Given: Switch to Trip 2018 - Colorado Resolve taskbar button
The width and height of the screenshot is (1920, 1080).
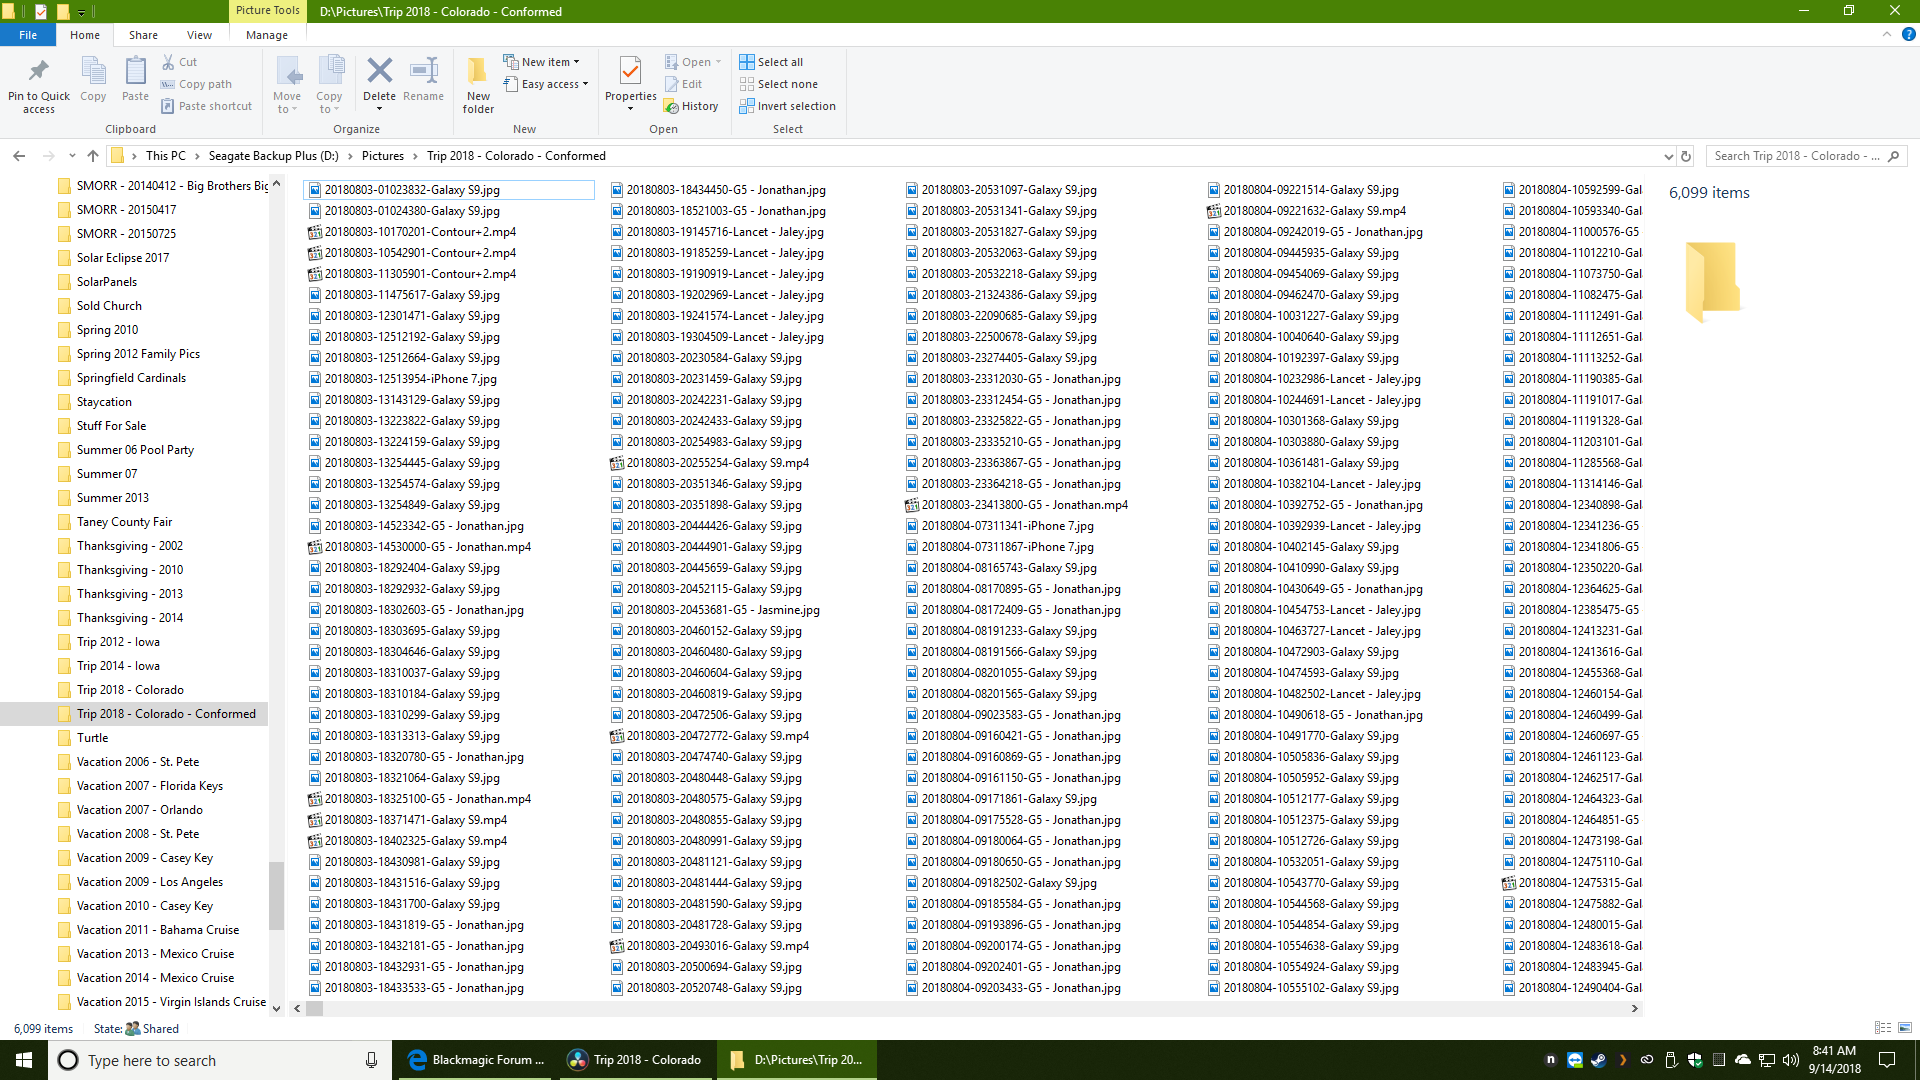Looking at the screenshot, I should [635, 1060].
